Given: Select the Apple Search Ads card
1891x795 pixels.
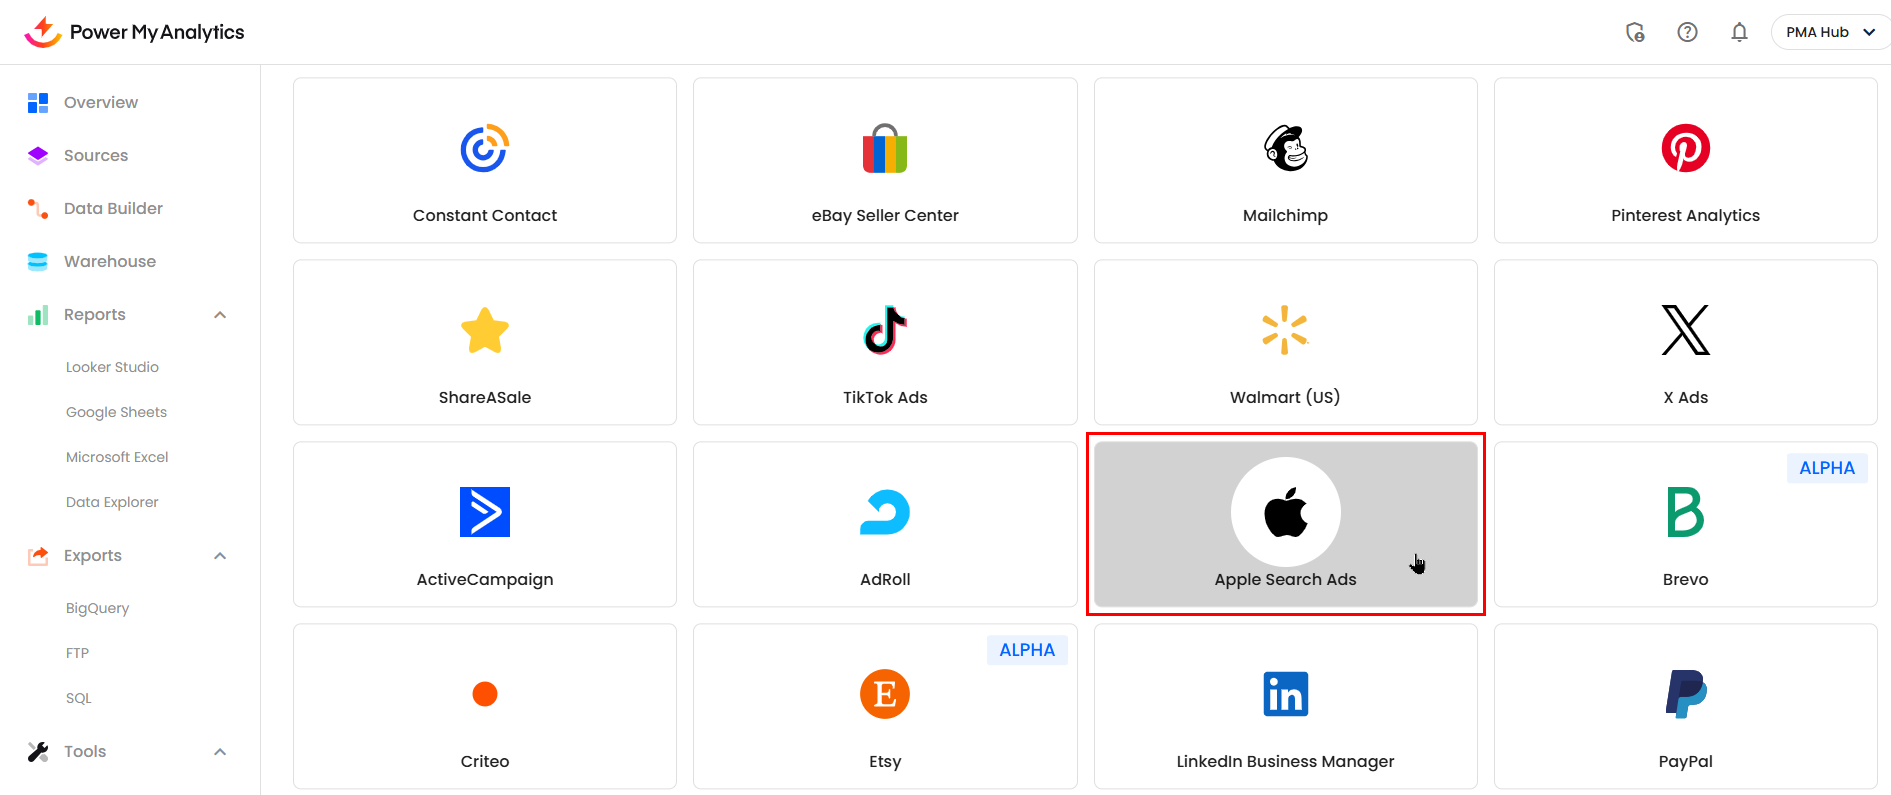Looking at the screenshot, I should click(1285, 524).
